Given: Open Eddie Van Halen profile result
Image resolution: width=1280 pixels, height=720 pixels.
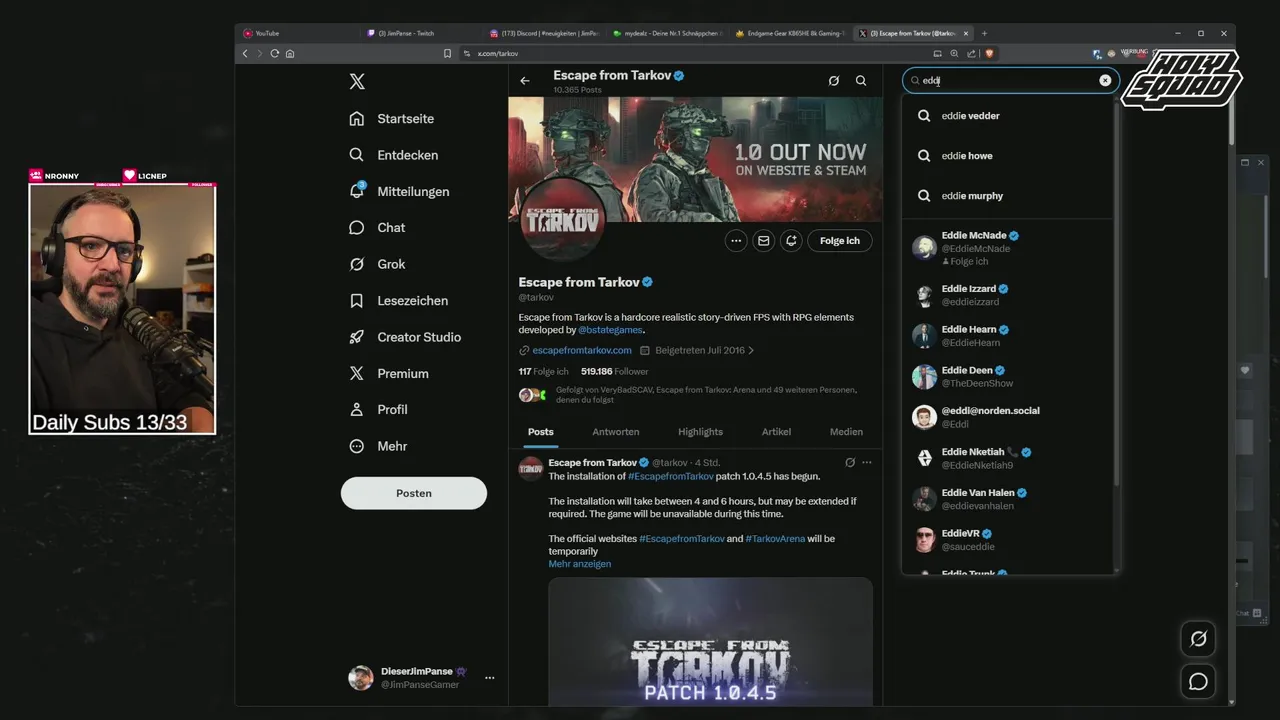Looking at the screenshot, I should tap(1008, 499).
